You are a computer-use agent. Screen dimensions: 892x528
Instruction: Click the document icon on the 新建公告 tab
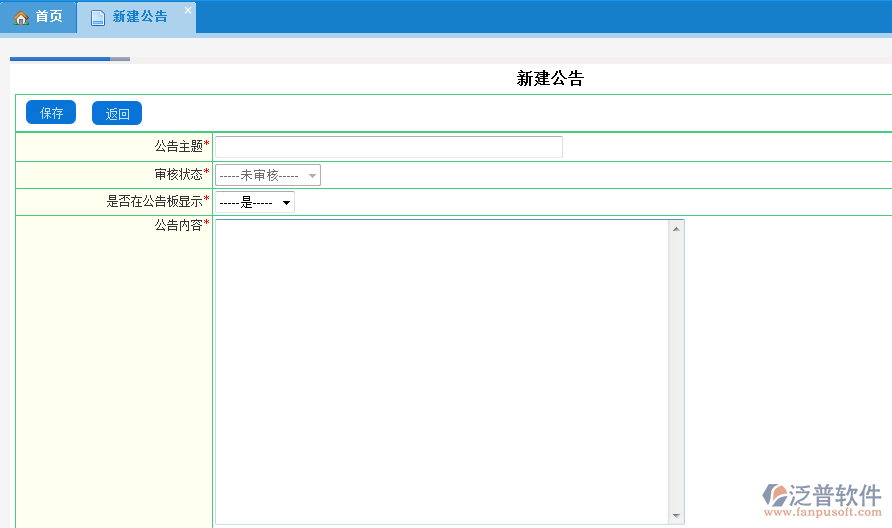(x=98, y=18)
